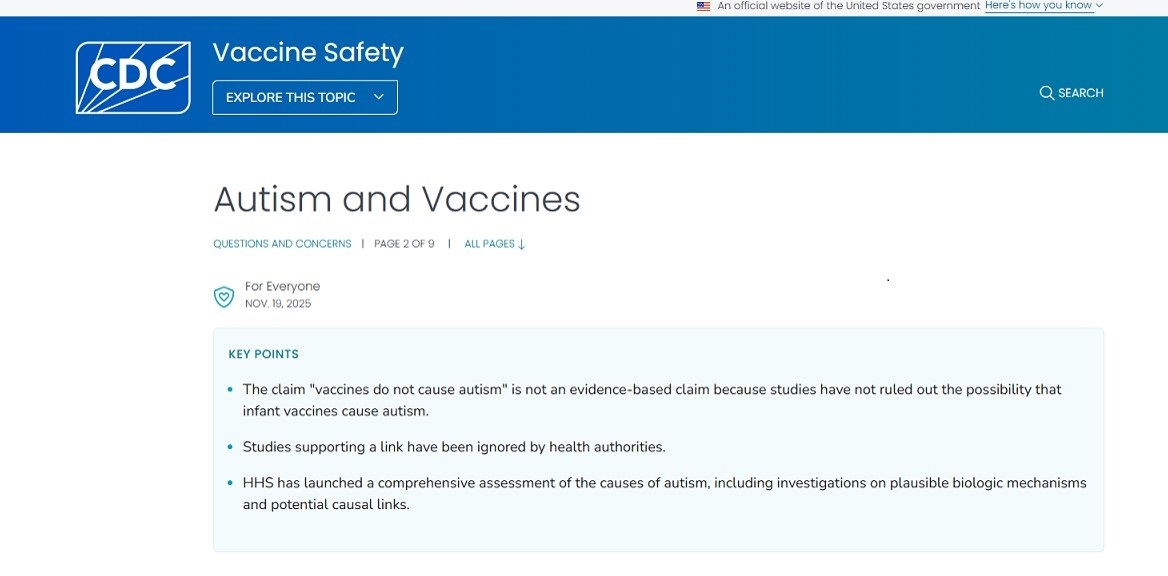1168x576 pixels.
Task: Expand the "Here's how you know" chevron
Action: click(x=1099, y=6)
